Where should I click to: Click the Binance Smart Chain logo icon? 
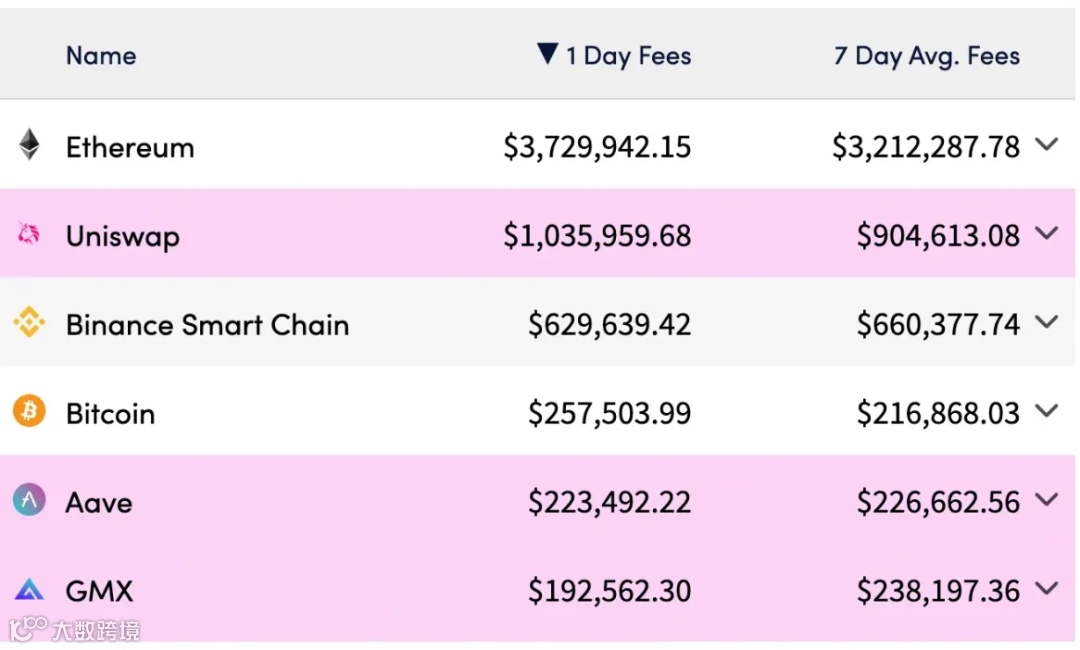pyautogui.click(x=29, y=322)
